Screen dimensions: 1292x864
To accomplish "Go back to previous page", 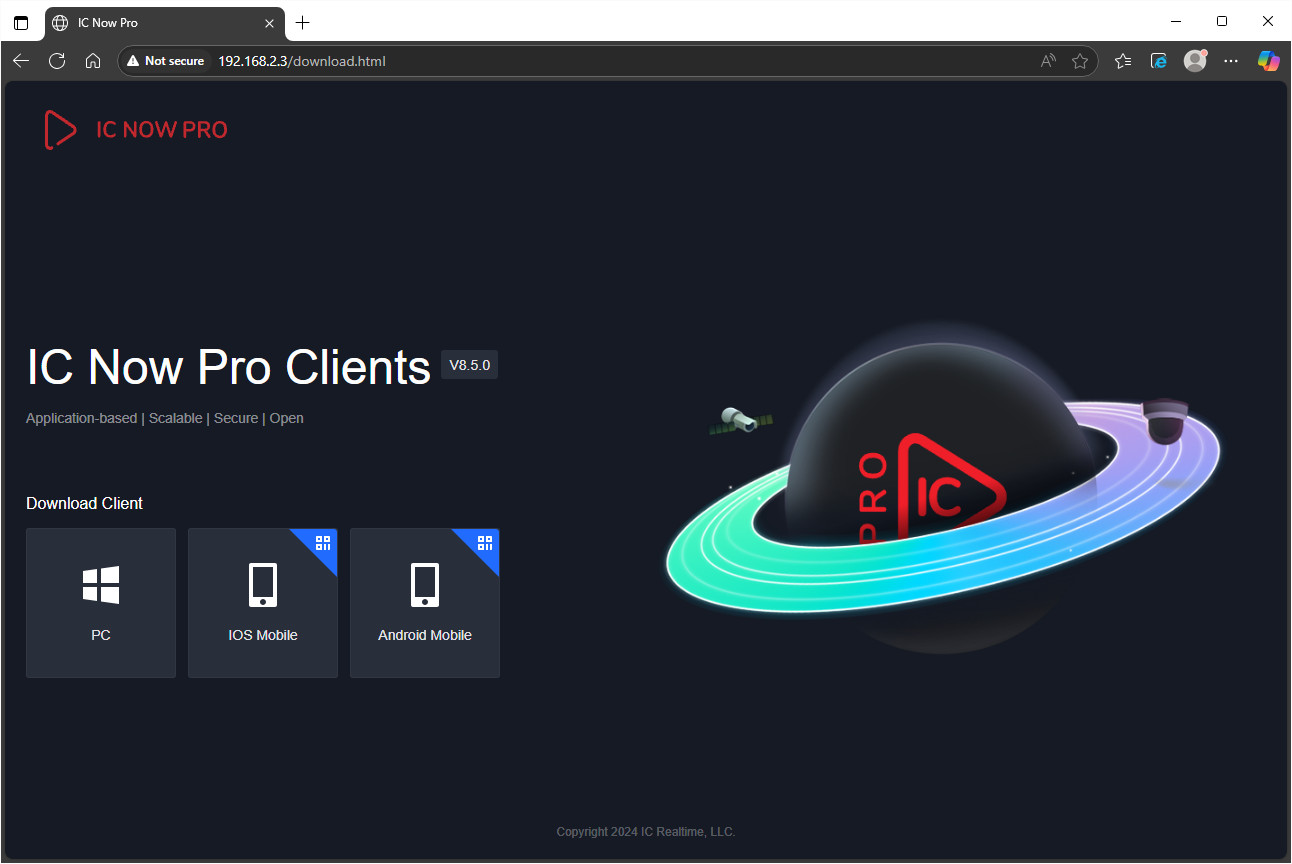I will point(21,61).
